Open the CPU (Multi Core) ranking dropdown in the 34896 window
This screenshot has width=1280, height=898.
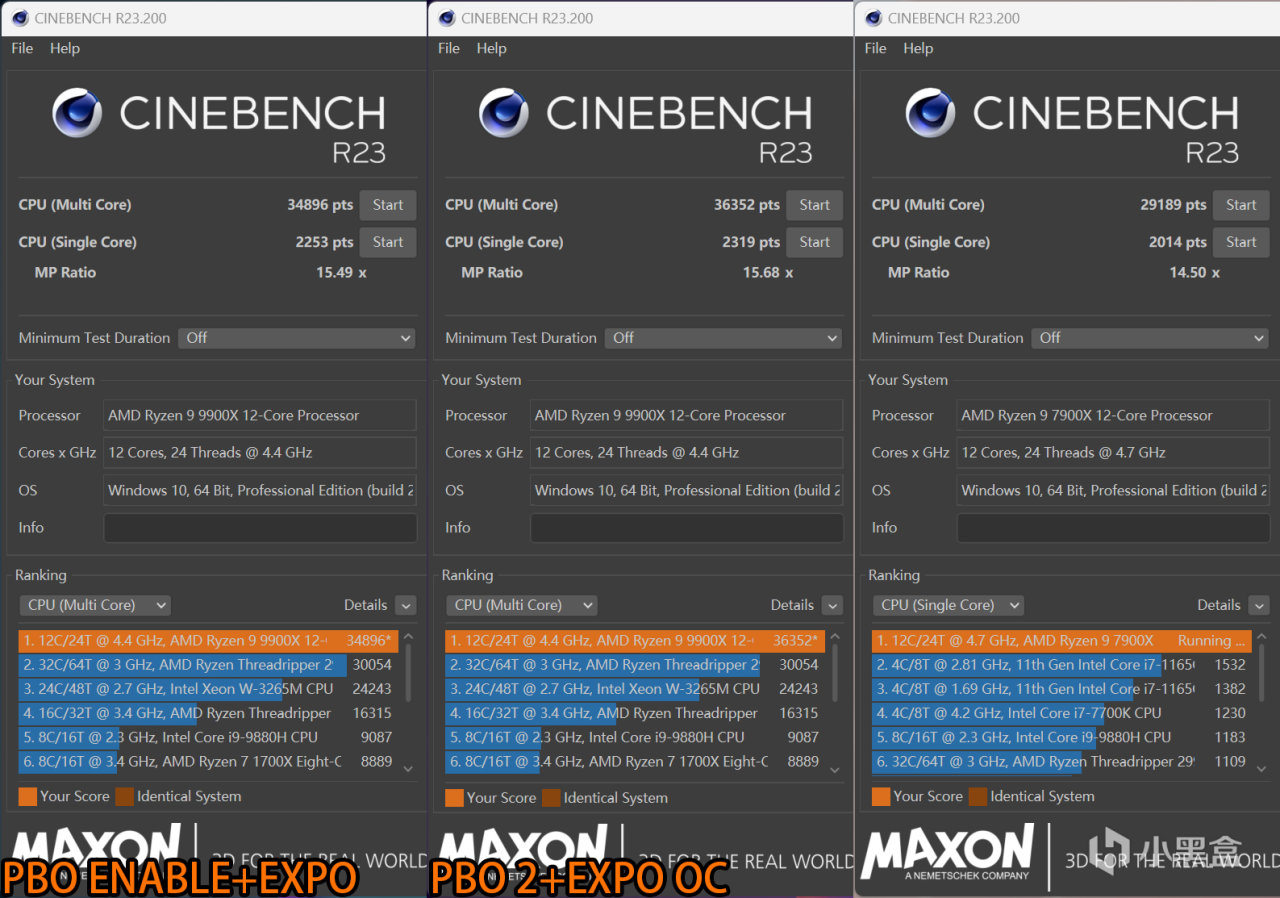[x=95, y=605]
